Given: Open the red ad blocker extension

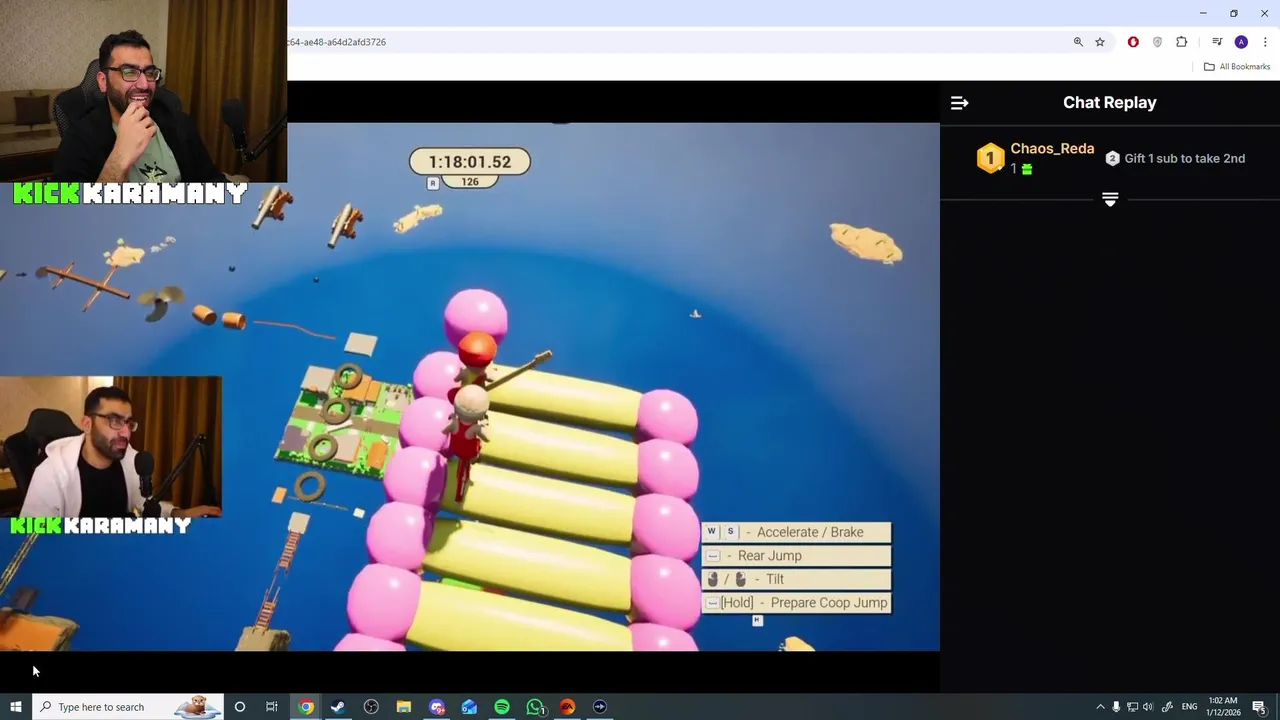Looking at the screenshot, I should [1133, 42].
